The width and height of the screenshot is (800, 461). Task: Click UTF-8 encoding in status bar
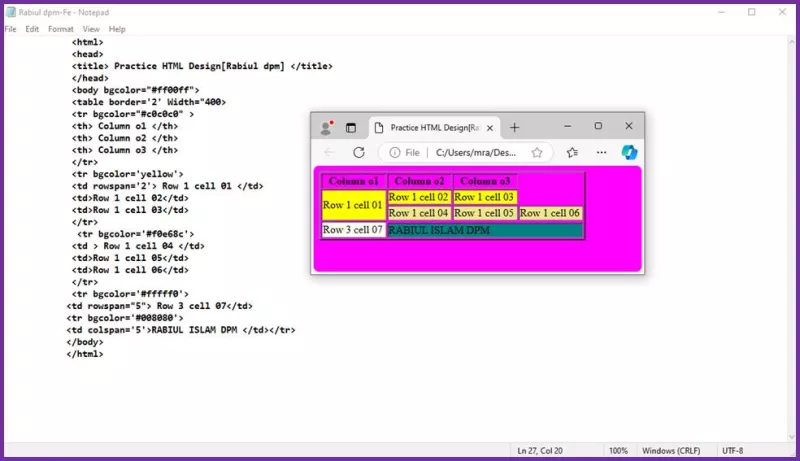(x=733, y=451)
